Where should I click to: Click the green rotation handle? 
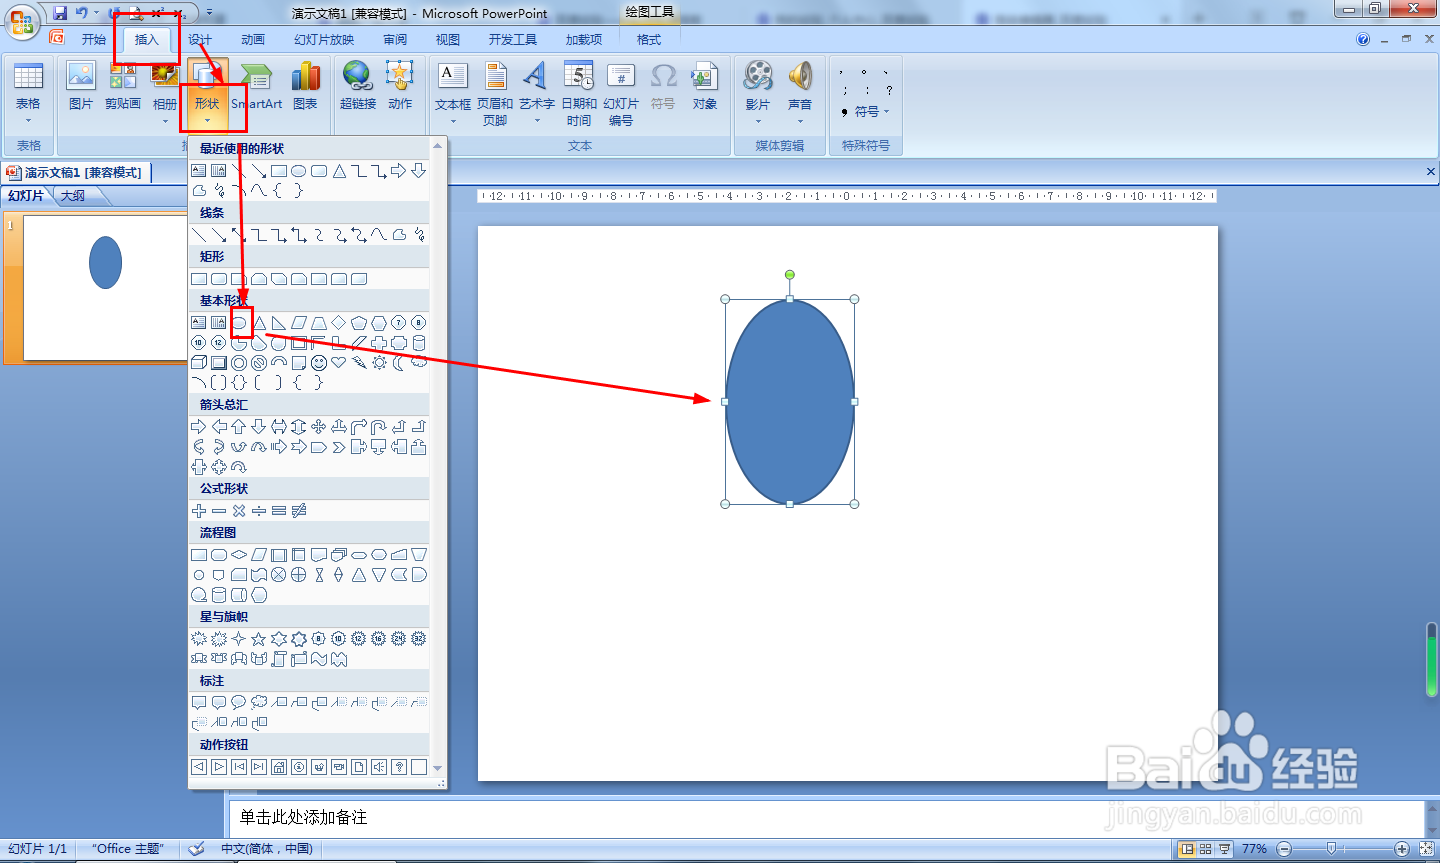tap(790, 275)
